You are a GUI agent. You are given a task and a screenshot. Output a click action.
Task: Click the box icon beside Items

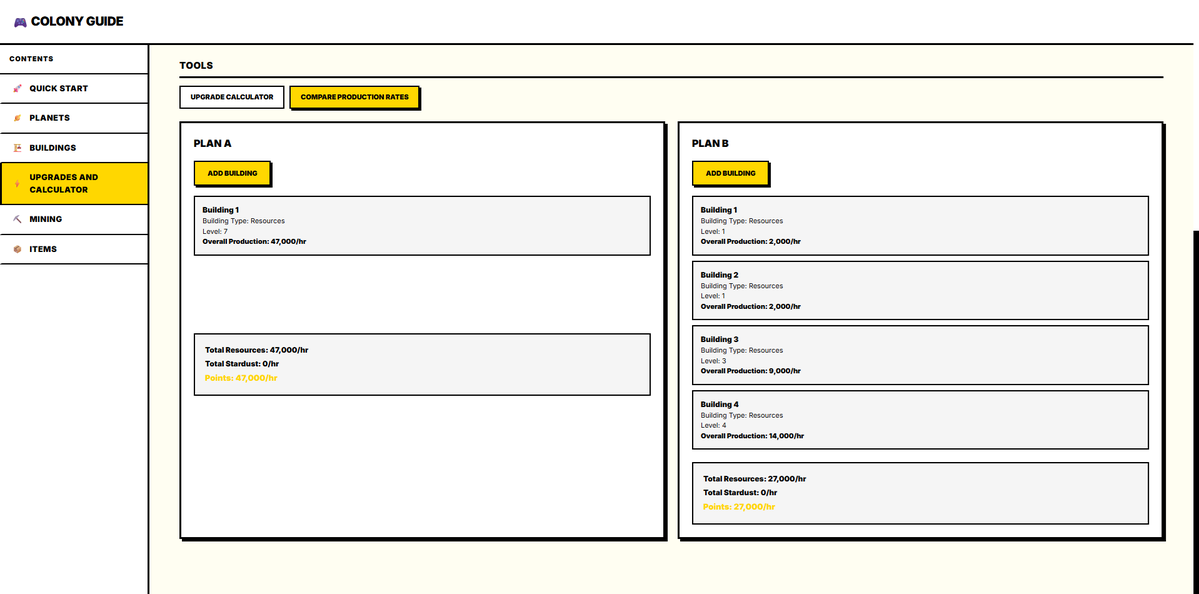(17, 249)
